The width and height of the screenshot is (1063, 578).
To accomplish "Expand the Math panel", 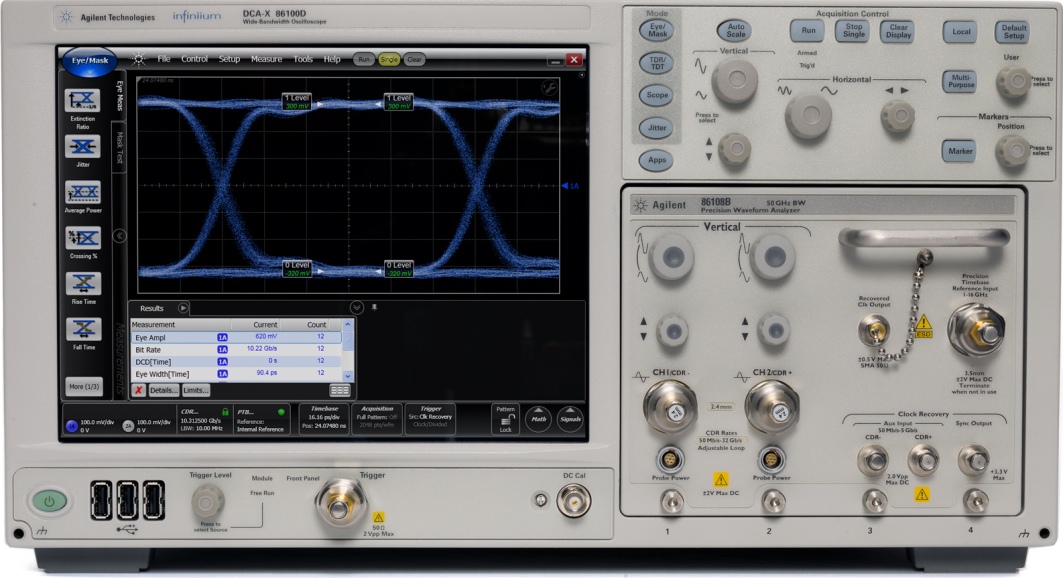I will [538, 419].
